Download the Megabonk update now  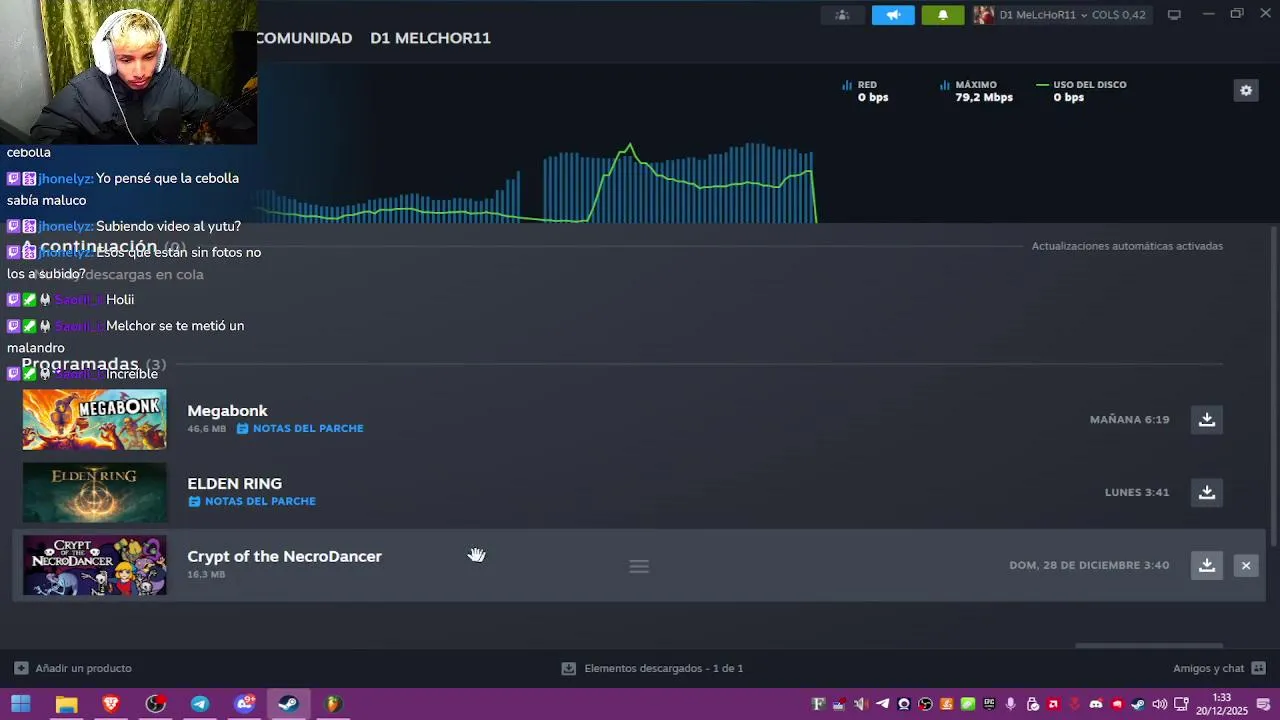tap(1207, 420)
